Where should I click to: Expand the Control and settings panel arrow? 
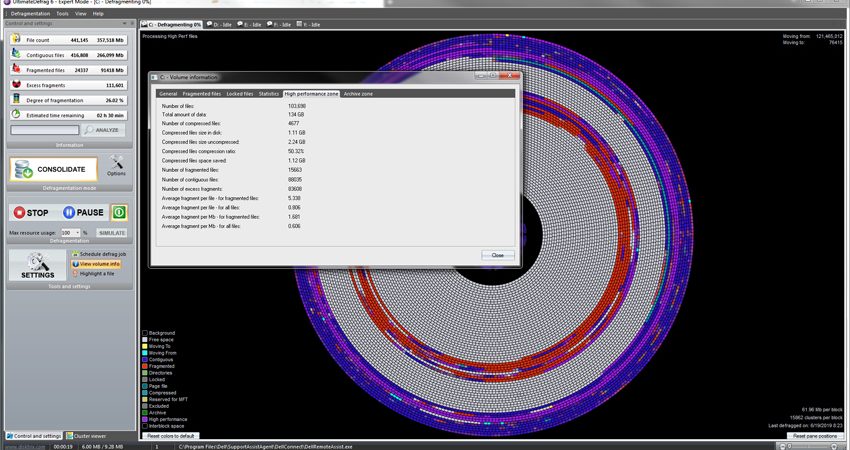click(x=124, y=23)
